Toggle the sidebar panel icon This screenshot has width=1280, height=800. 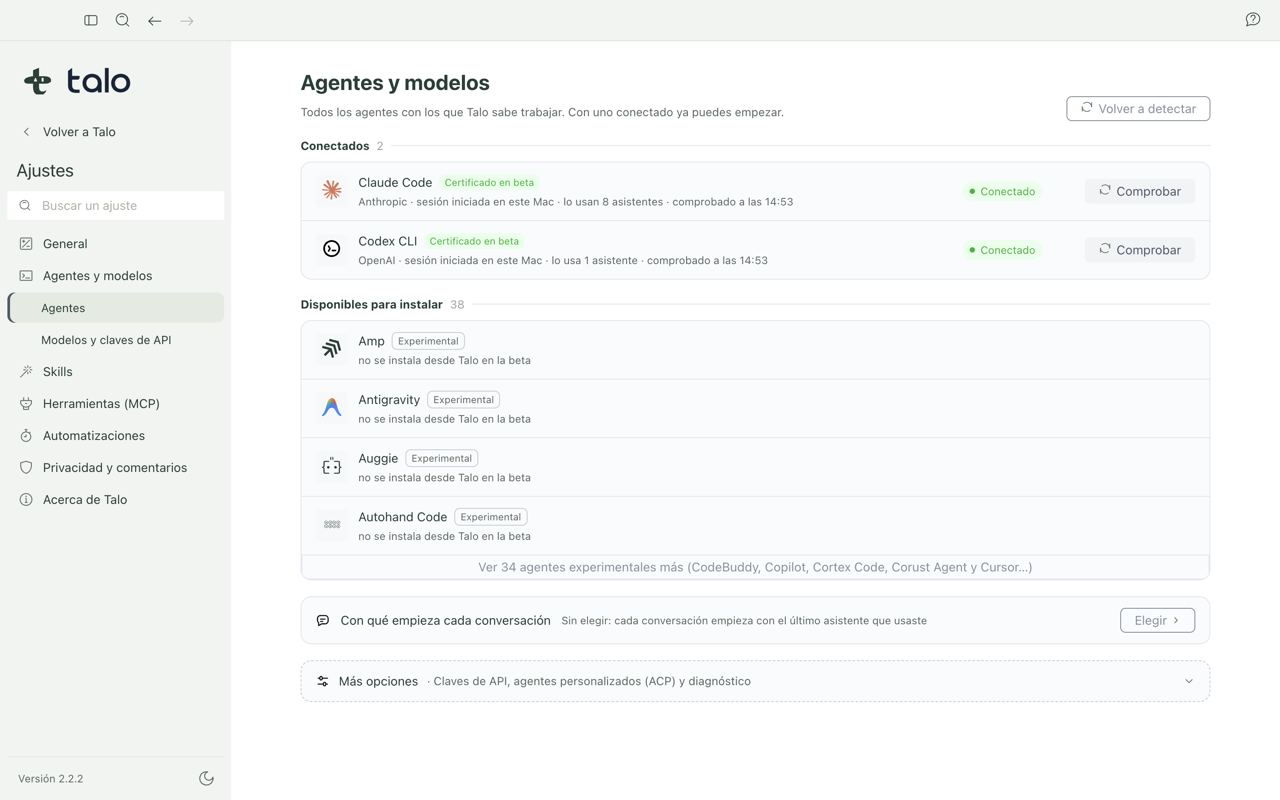click(x=91, y=20)
